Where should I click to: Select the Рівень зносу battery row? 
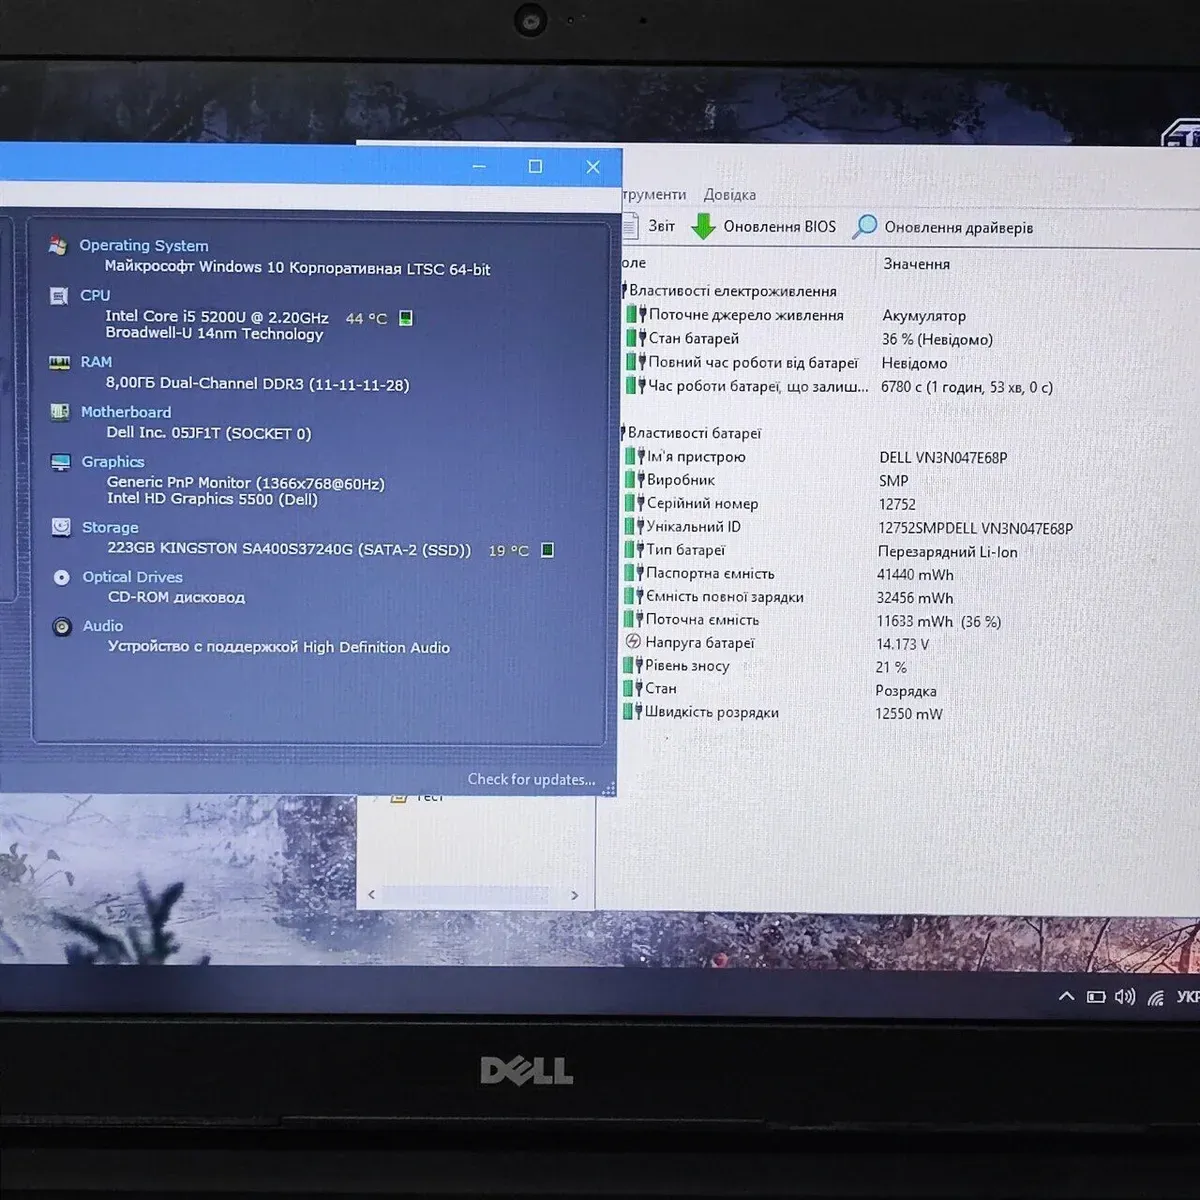[687, 666]
